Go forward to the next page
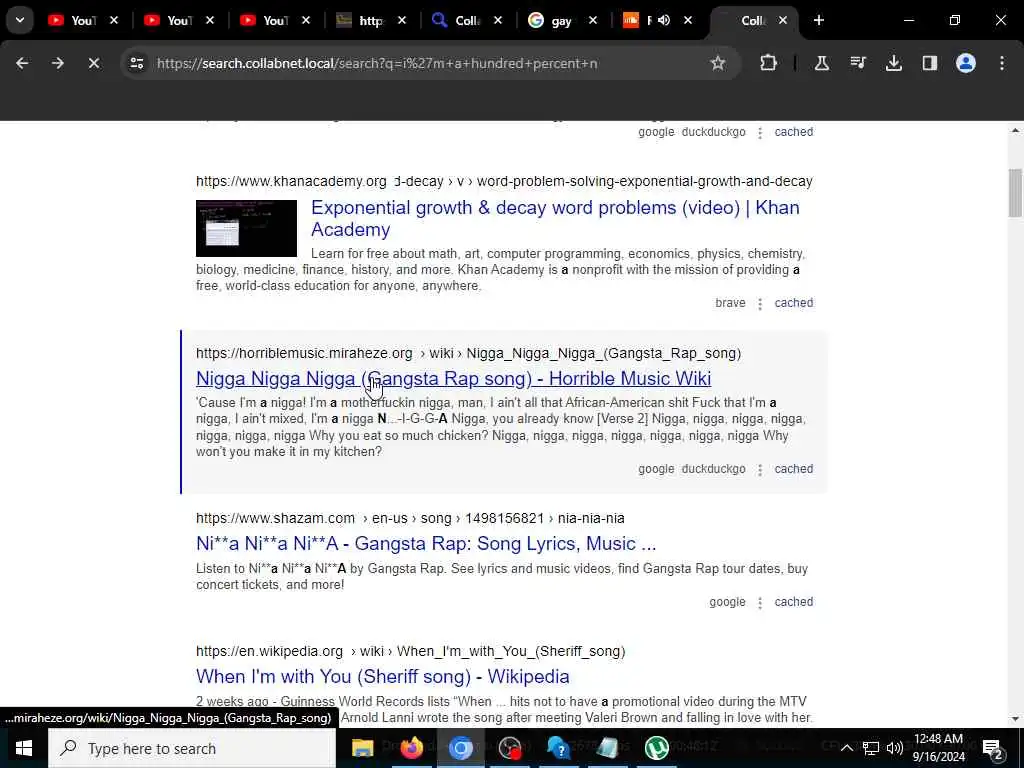Screen dimensions: 1024x768 tap(58, 63)
